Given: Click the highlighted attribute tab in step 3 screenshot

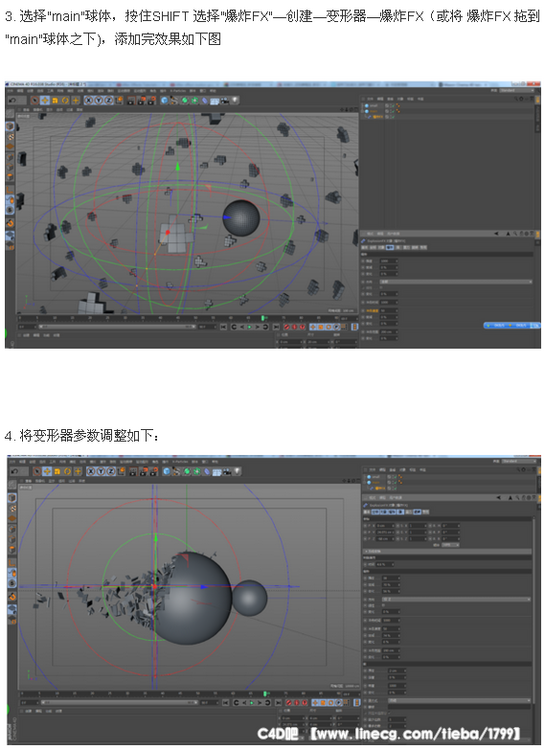Looking at the screenshot, I should (x=390, y=247).
